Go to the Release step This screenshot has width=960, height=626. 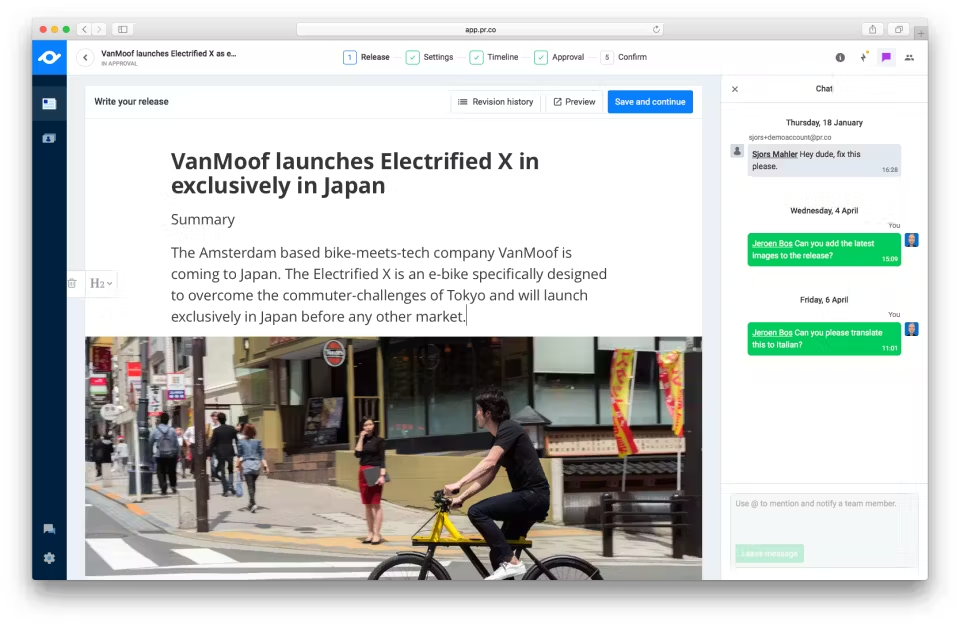366,58
